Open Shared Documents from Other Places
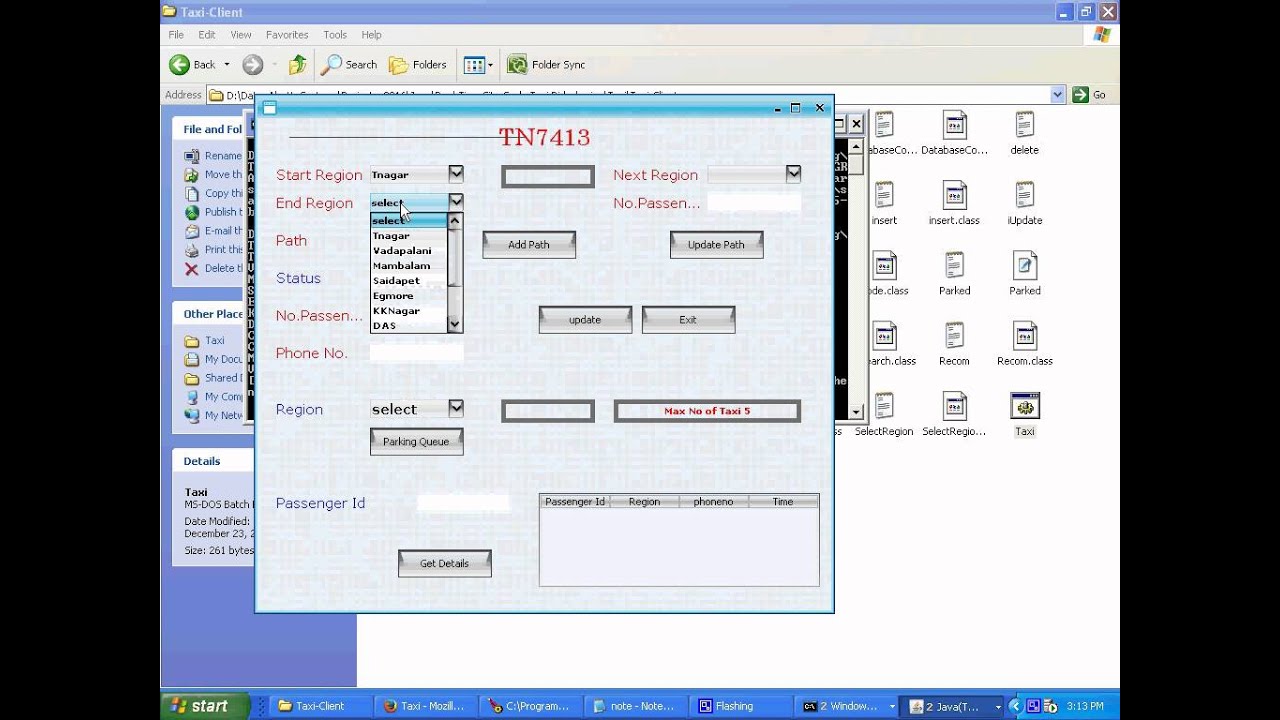Viewport: 1280px width, 720px height. 213,378
